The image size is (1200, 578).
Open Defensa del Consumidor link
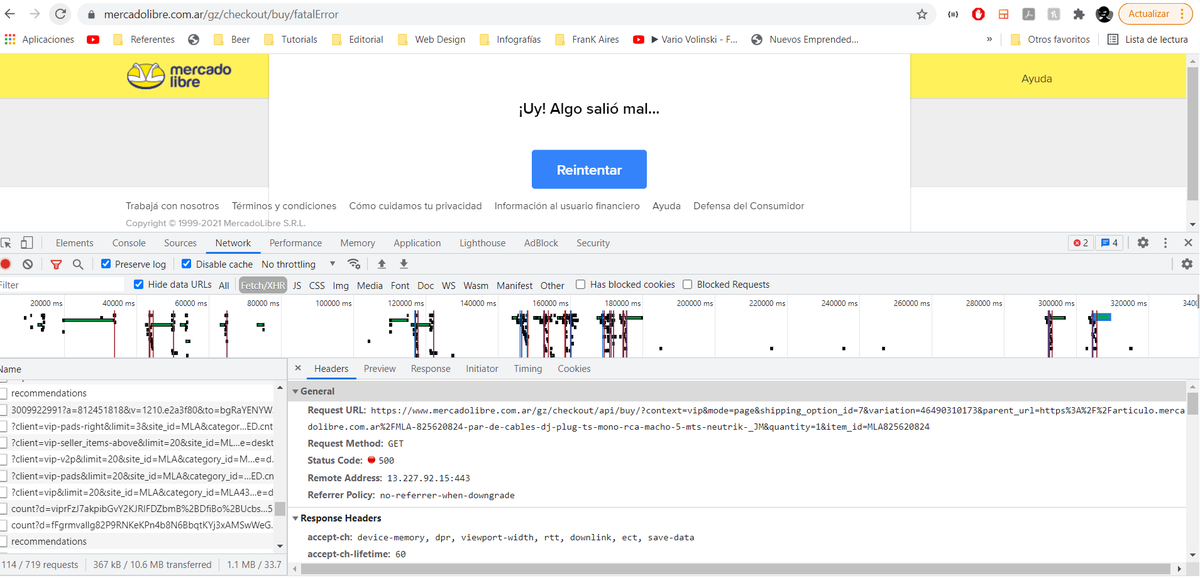[x=749, y=206]
